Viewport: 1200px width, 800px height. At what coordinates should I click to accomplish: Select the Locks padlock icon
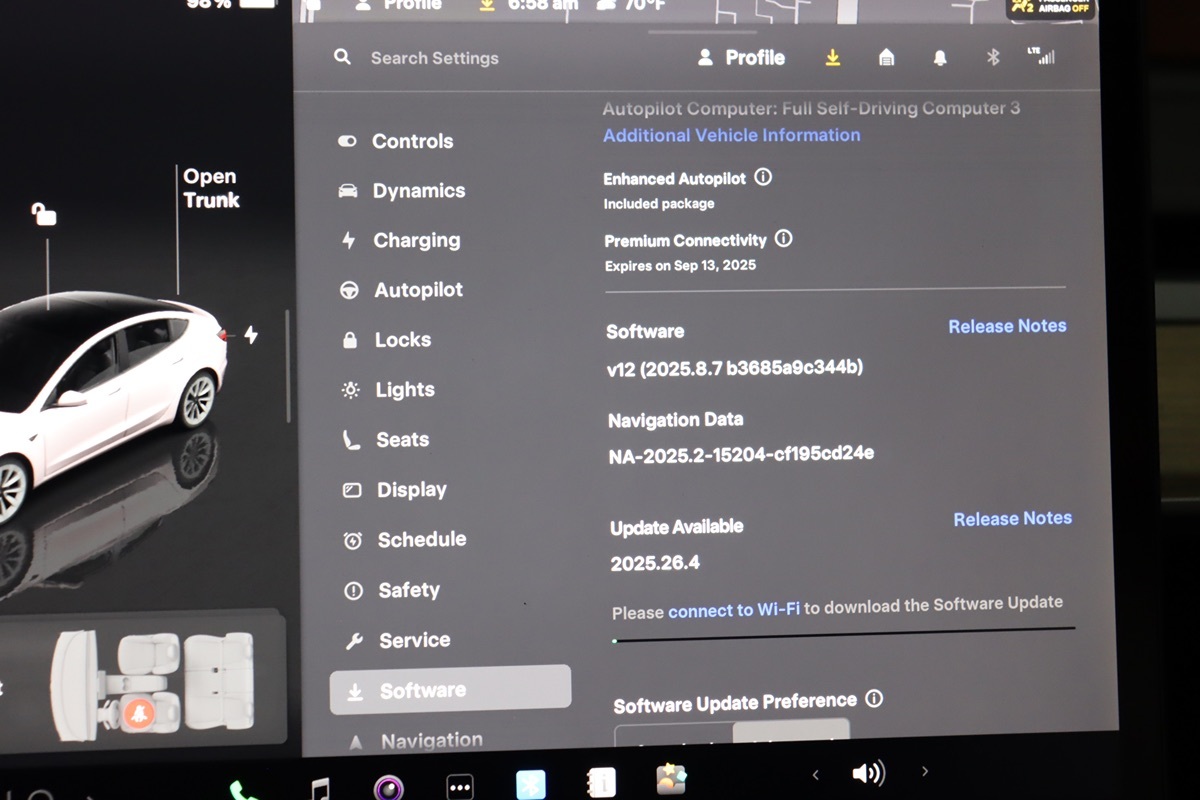[x=350, y=340]
